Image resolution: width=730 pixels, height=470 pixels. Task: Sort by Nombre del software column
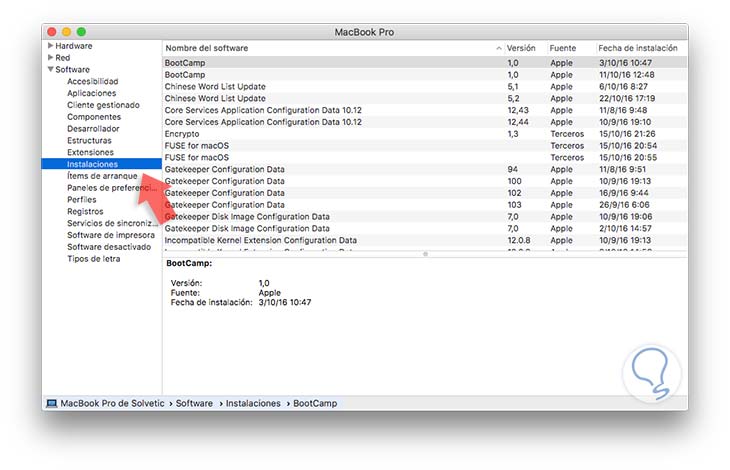[207, 48]
